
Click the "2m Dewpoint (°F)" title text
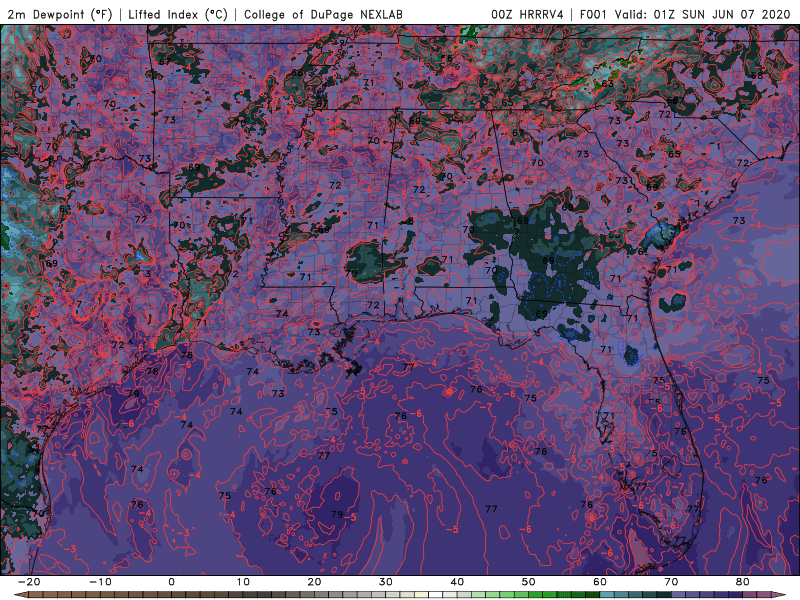pos(59,14)
